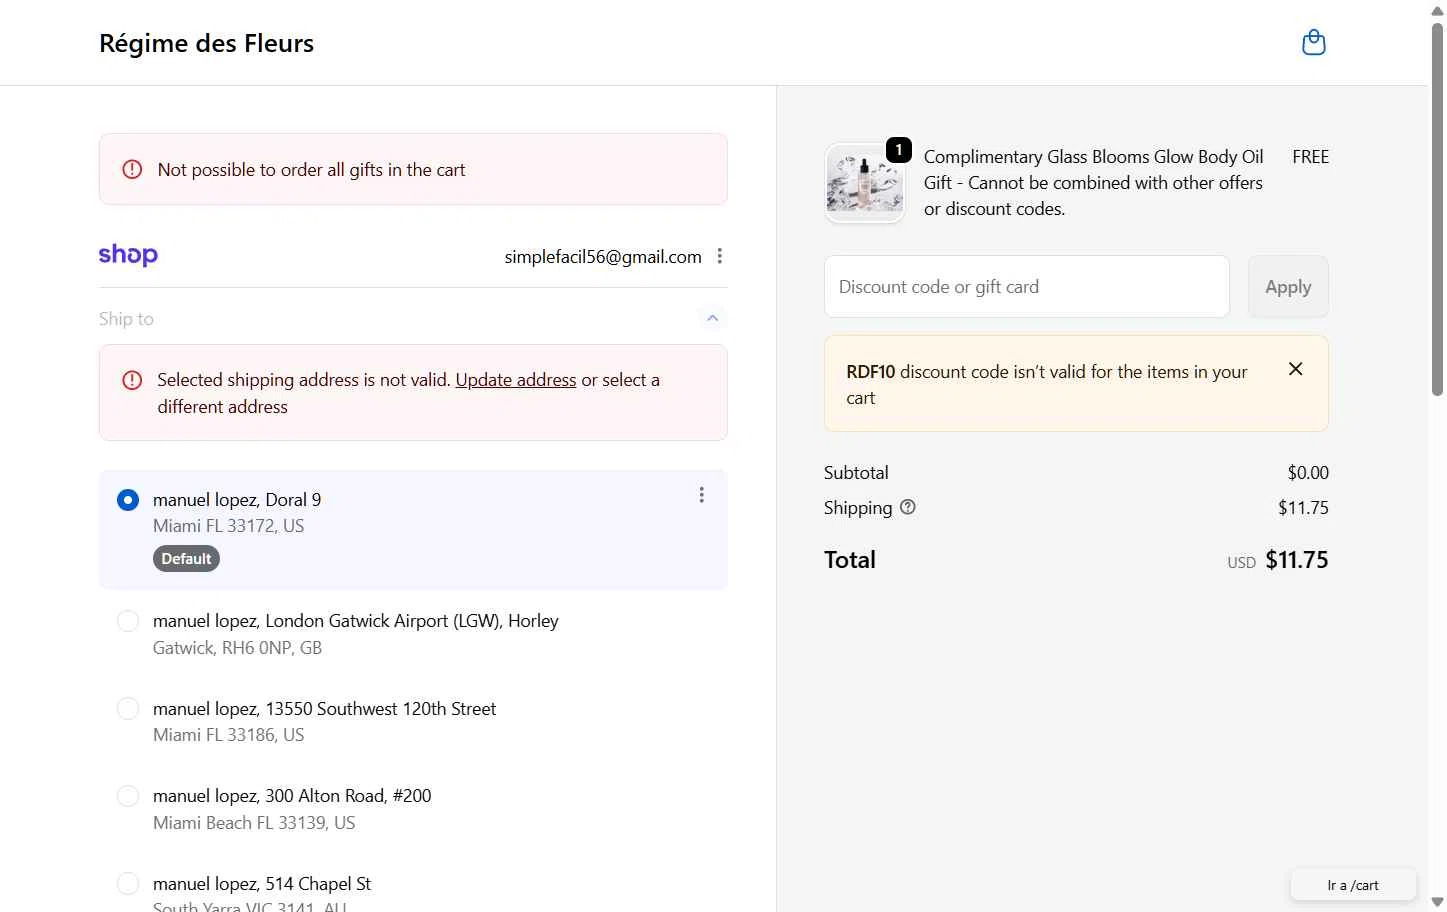Image resolution: width=1447 pixels, height=912 pixels.
Task: Click the alert icon in gifts error banner
Action: [132, 169]
